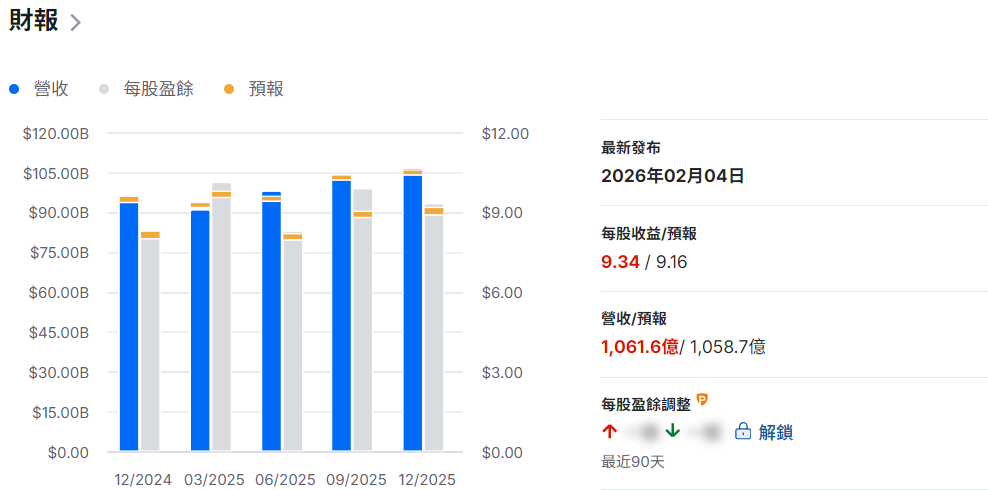Select the gray EPS bar for 12/2025
This screenshot has height=490, width=988.
[x=434, y=328]
